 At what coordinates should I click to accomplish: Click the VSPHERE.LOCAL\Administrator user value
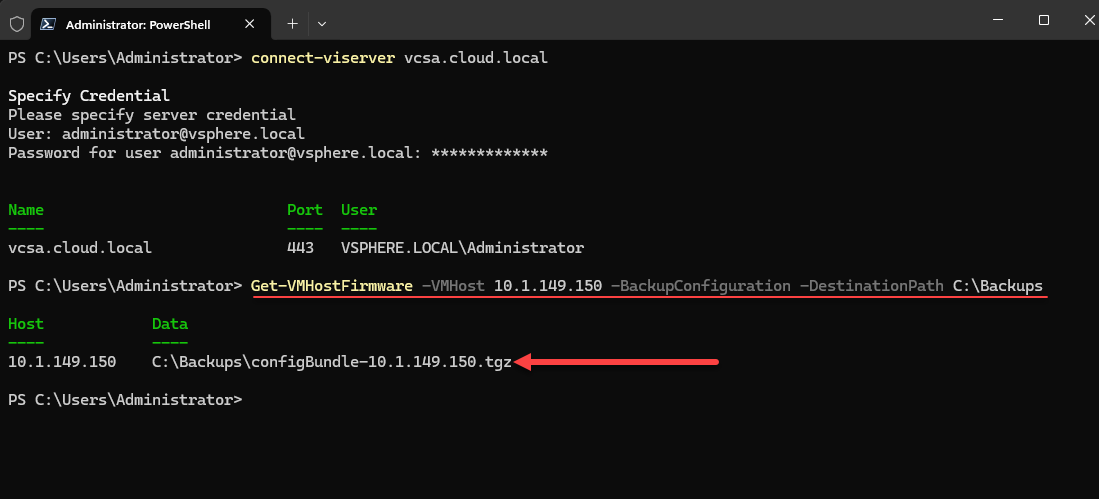pyautogui.click(x=462, y=248)
